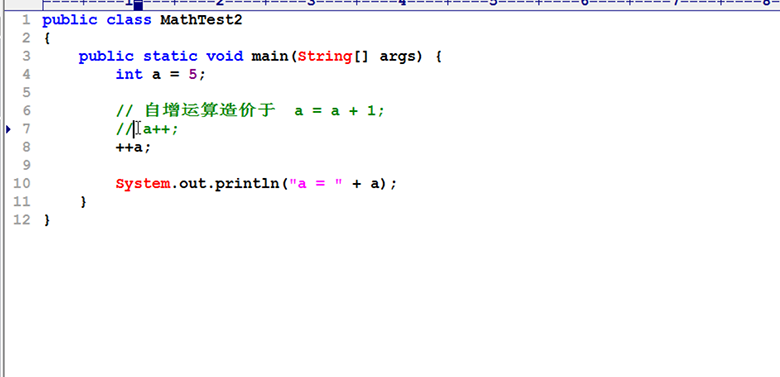Screen dimensions: 780x377
Task: Click the column indicator block on the ruler
Action: (x=138, y=5)
